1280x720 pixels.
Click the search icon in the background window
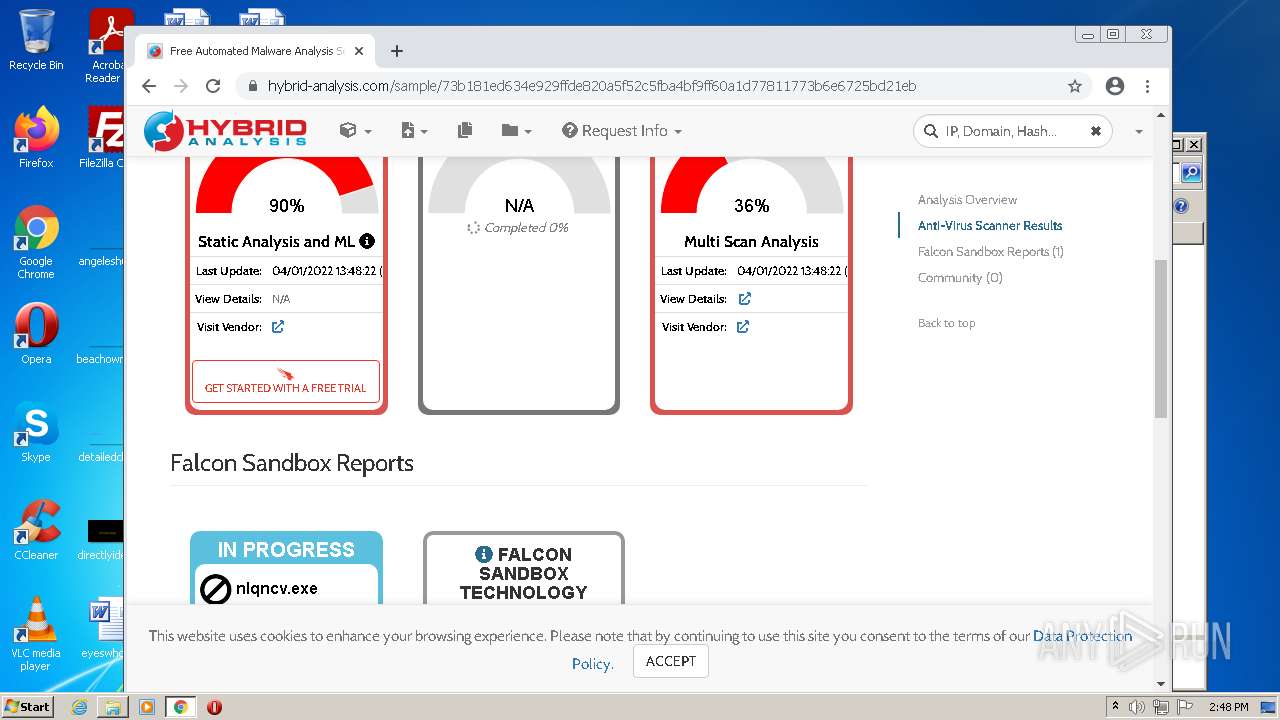1190,173
